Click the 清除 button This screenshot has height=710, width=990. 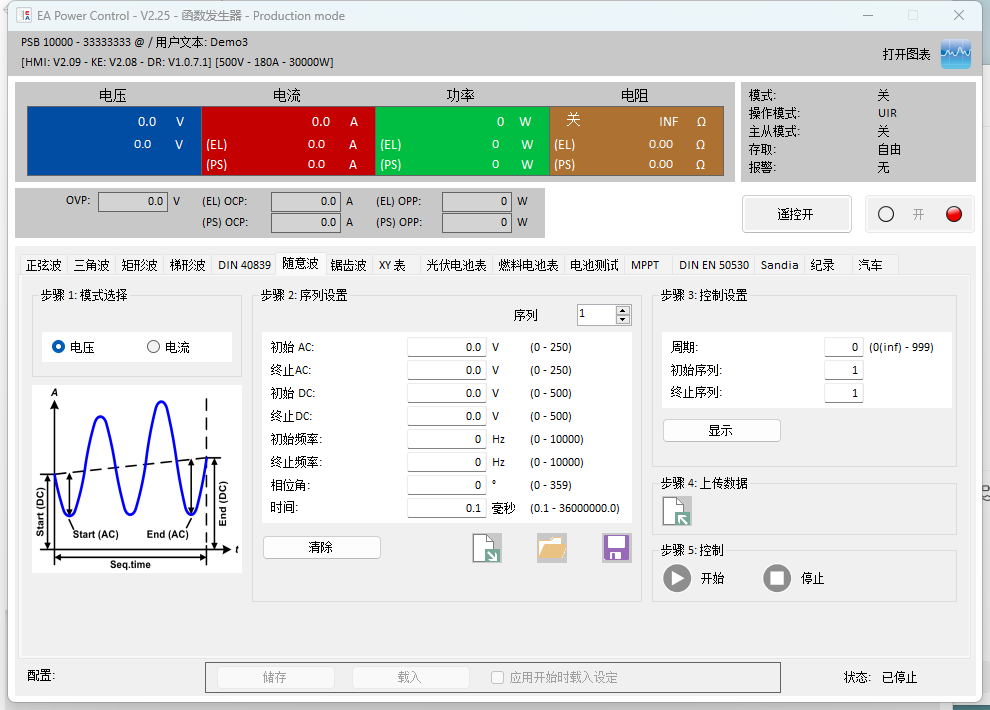point(321,547)
